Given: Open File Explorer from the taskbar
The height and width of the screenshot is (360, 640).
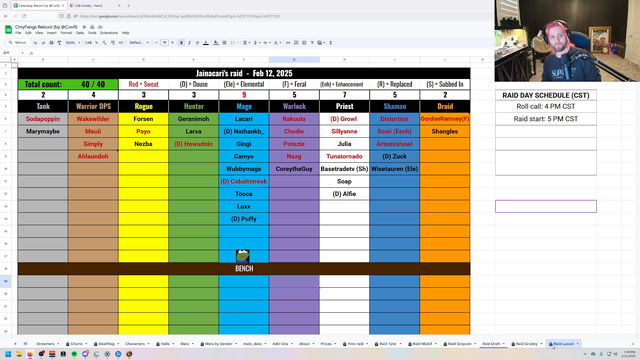Looking at the screenshot, I should pos(19,354).
